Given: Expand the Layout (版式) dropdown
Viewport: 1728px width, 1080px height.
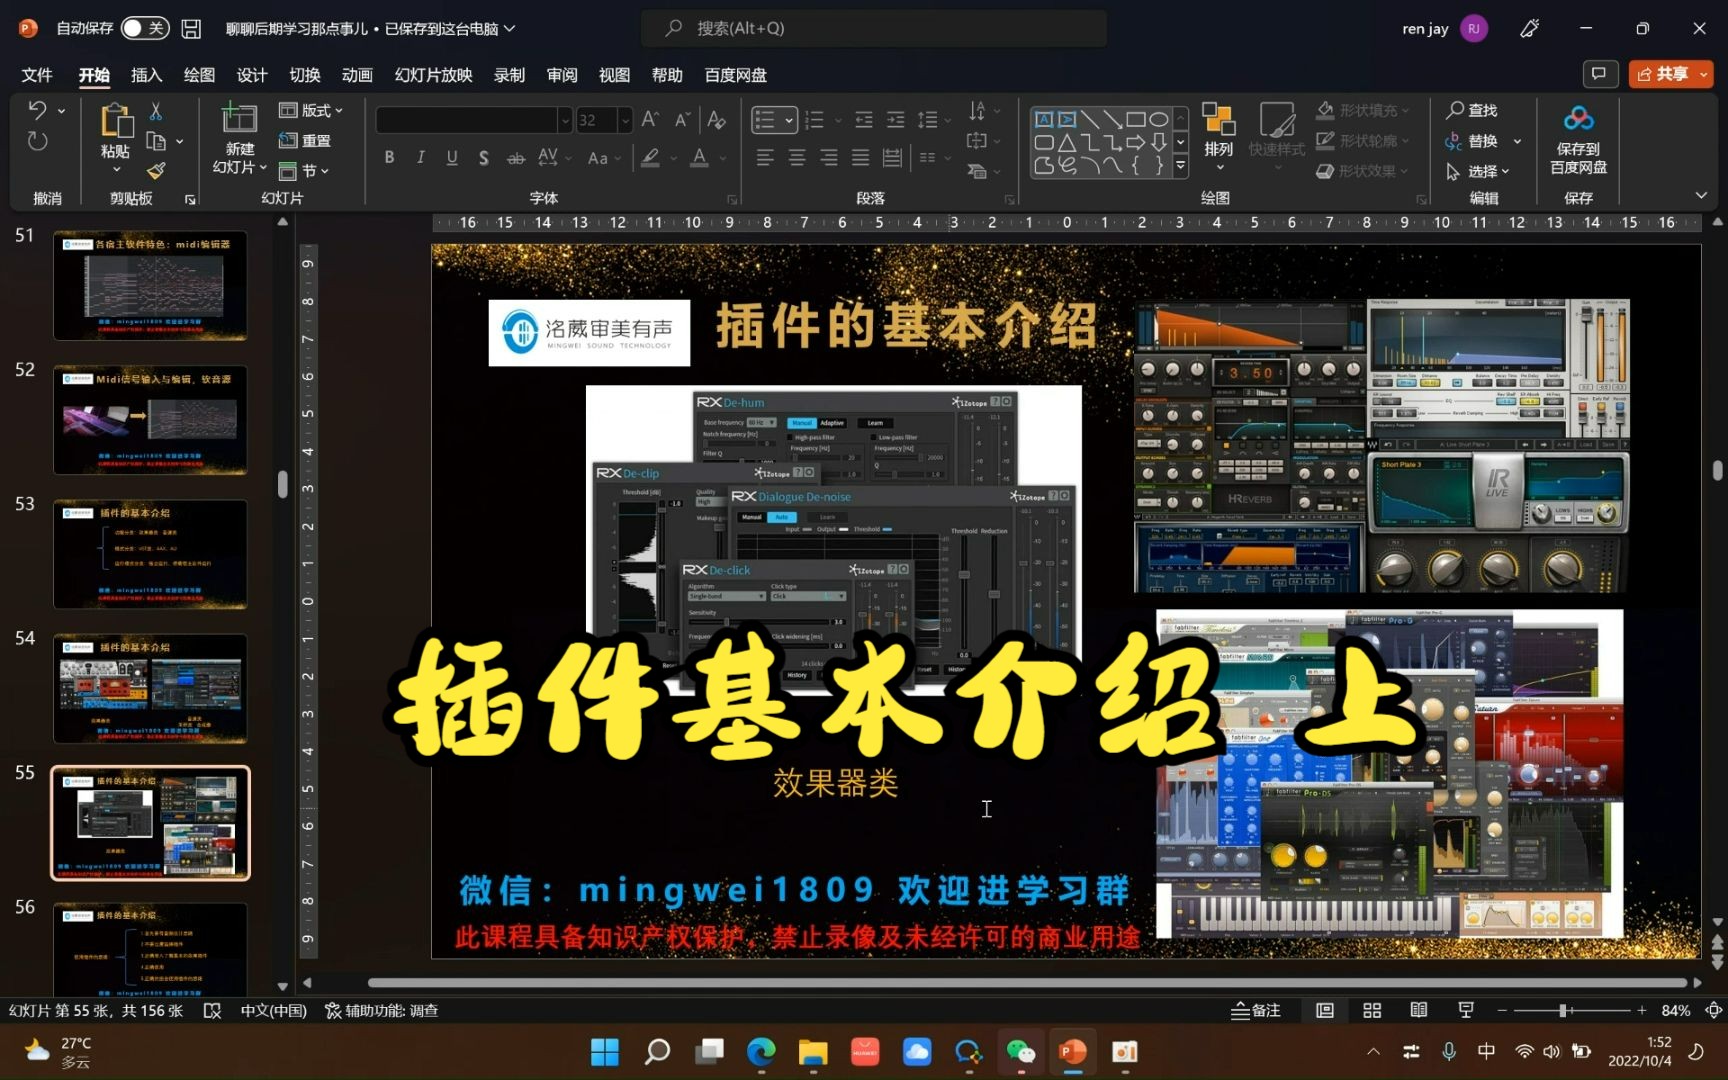Looking at the screenshot, I should click(x=311, y=110).
